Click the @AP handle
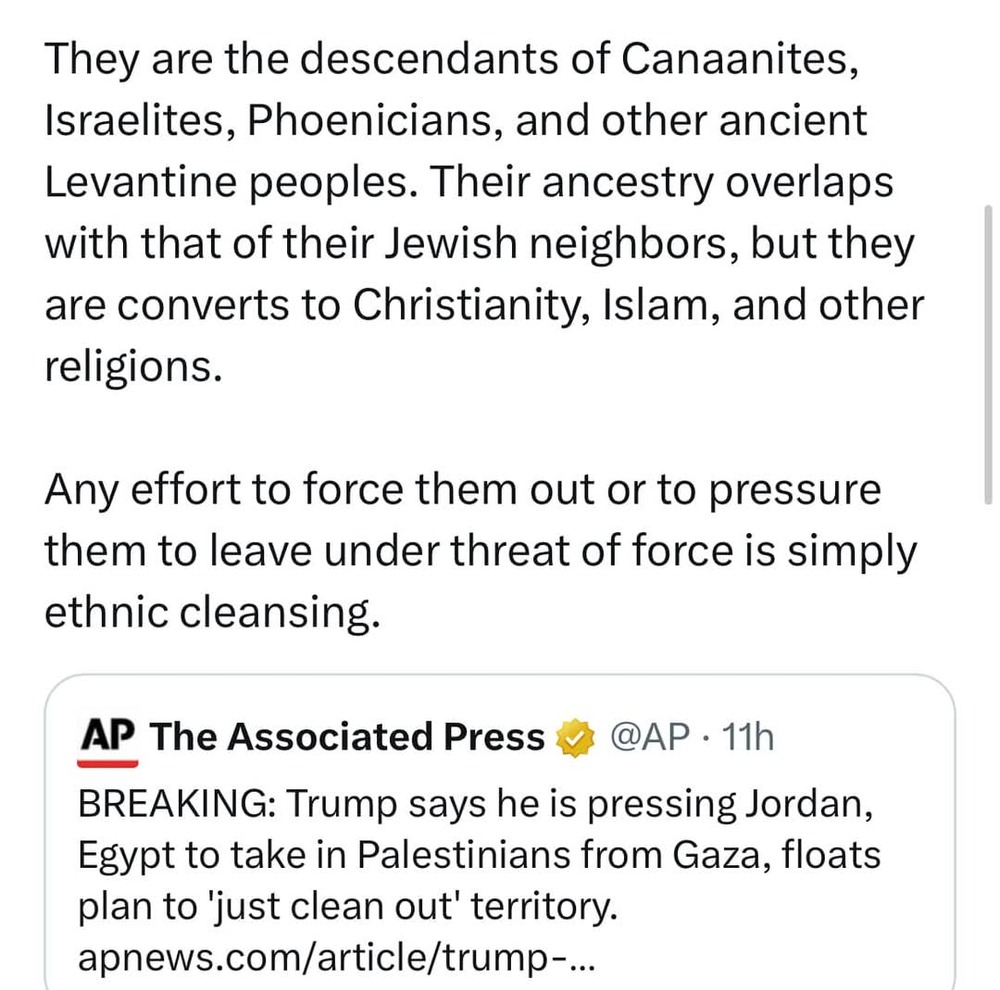Image resolution: width=1000 pixels, height=990 pixels. tap(651, 738)
